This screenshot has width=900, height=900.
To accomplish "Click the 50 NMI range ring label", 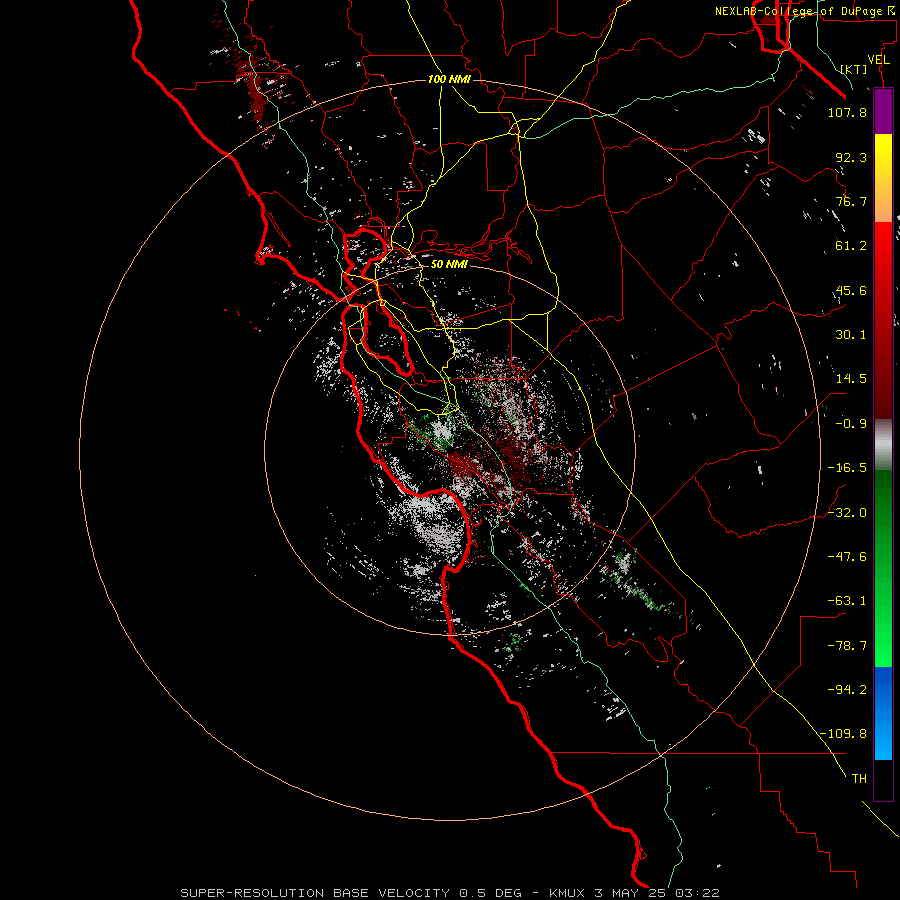I will [x=449, y=264].
